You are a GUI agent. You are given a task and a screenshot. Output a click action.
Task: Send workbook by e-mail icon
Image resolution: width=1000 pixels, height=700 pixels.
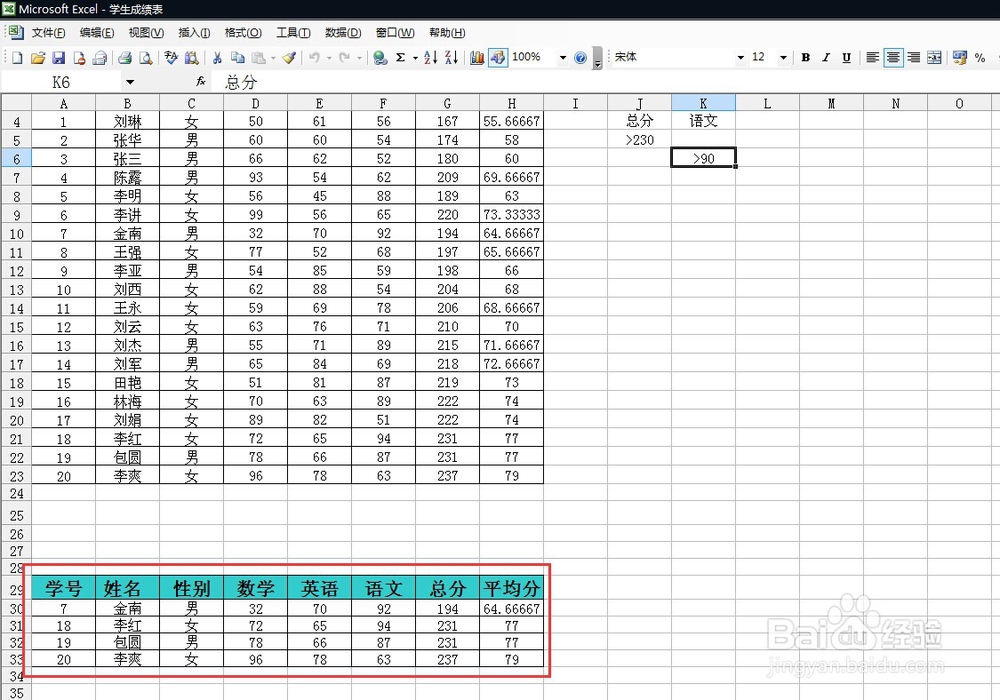coord(99,58)
